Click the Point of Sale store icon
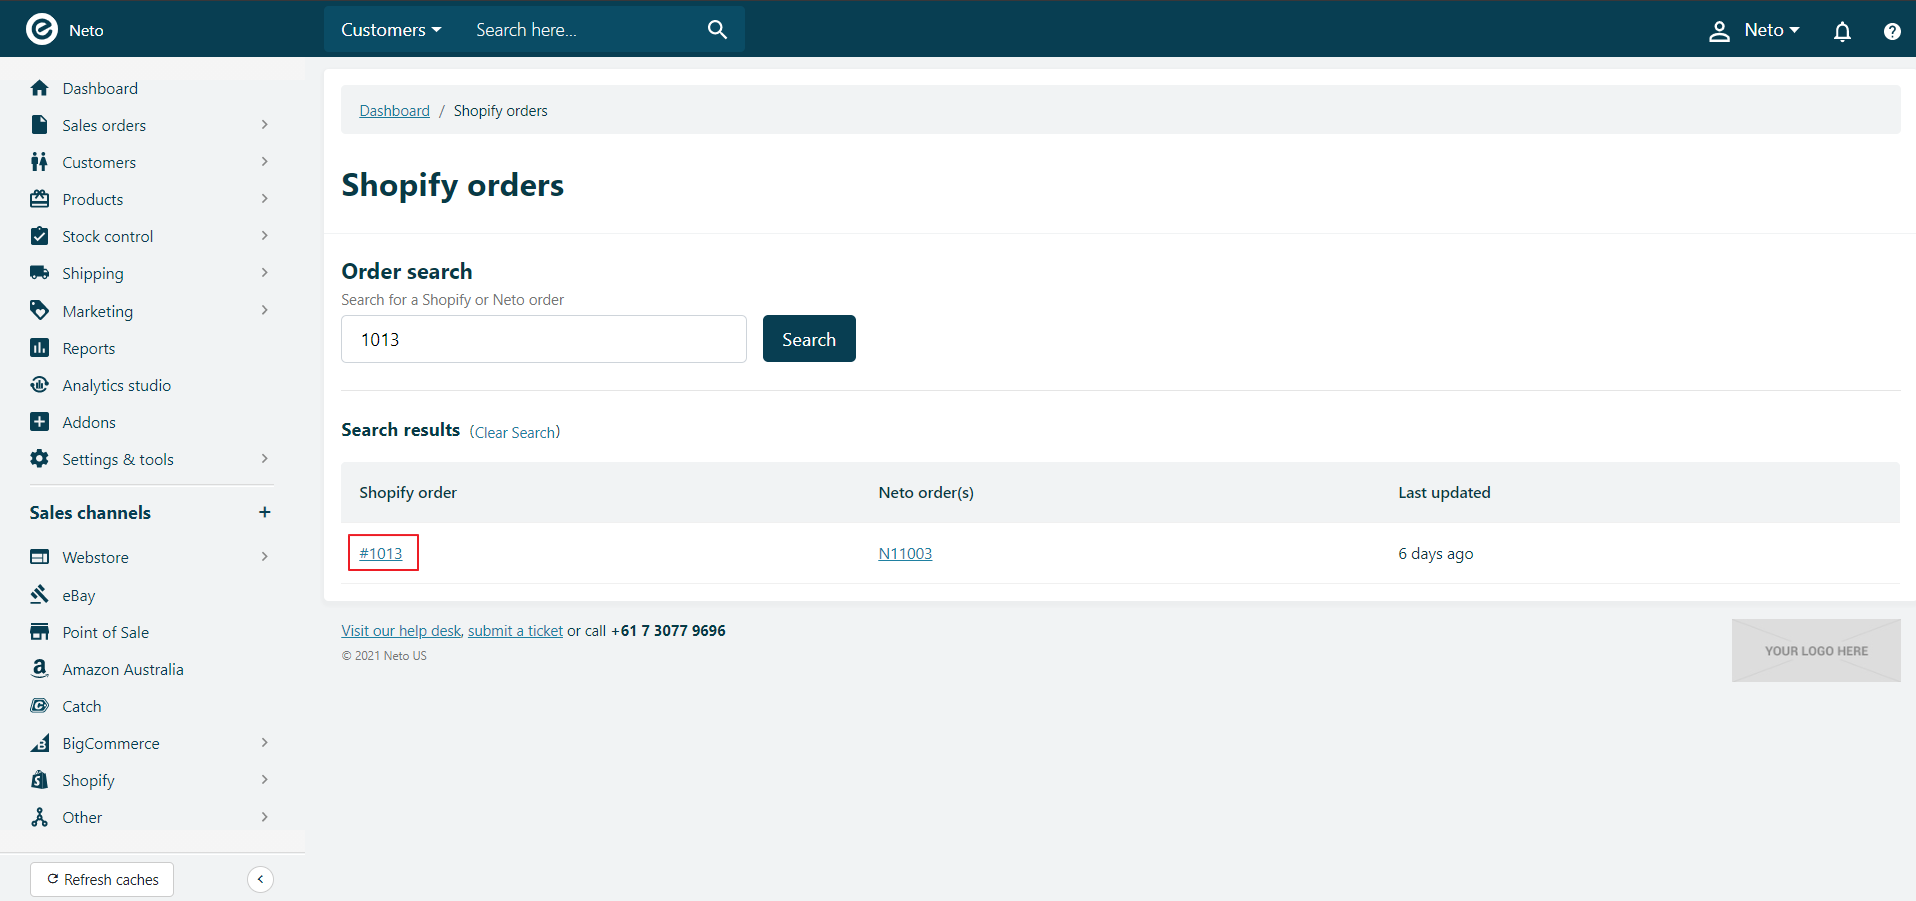 point(39,632)
